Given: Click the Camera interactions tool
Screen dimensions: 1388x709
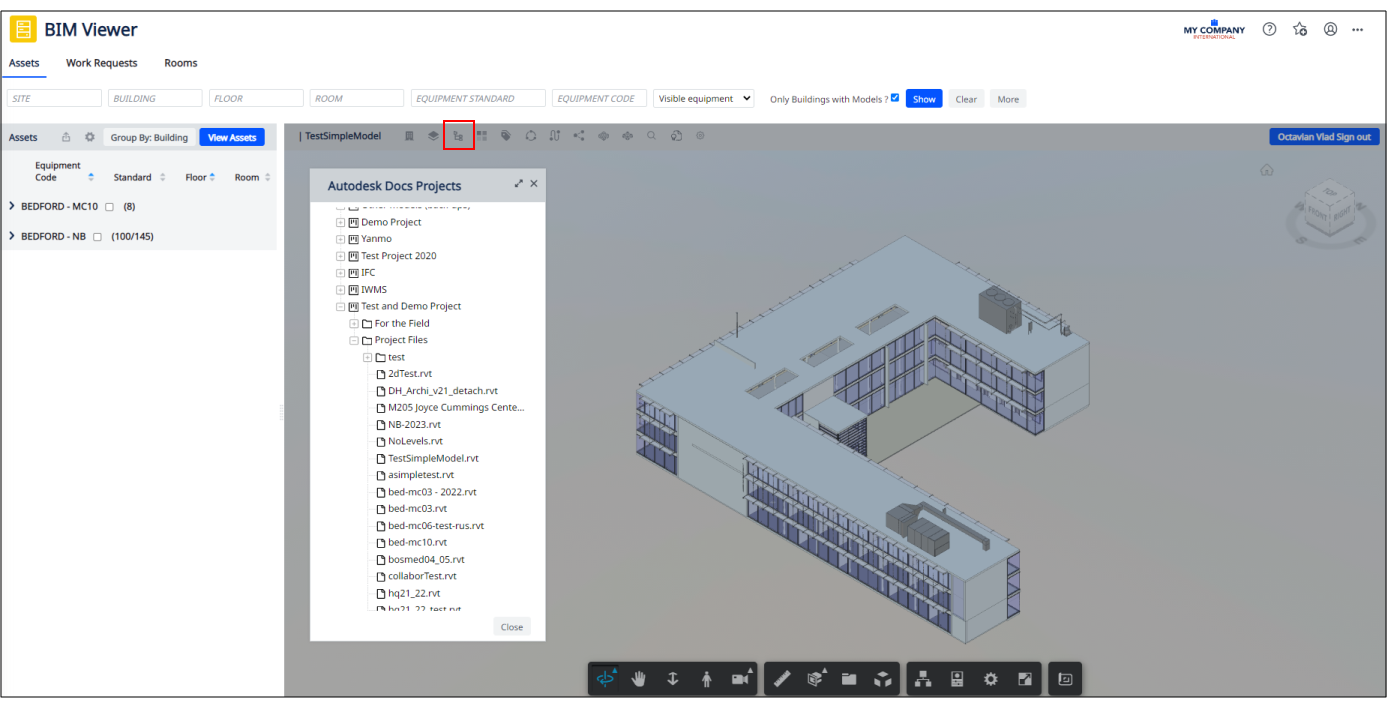Looking at the screenshot, I should (x=741, y=679).
